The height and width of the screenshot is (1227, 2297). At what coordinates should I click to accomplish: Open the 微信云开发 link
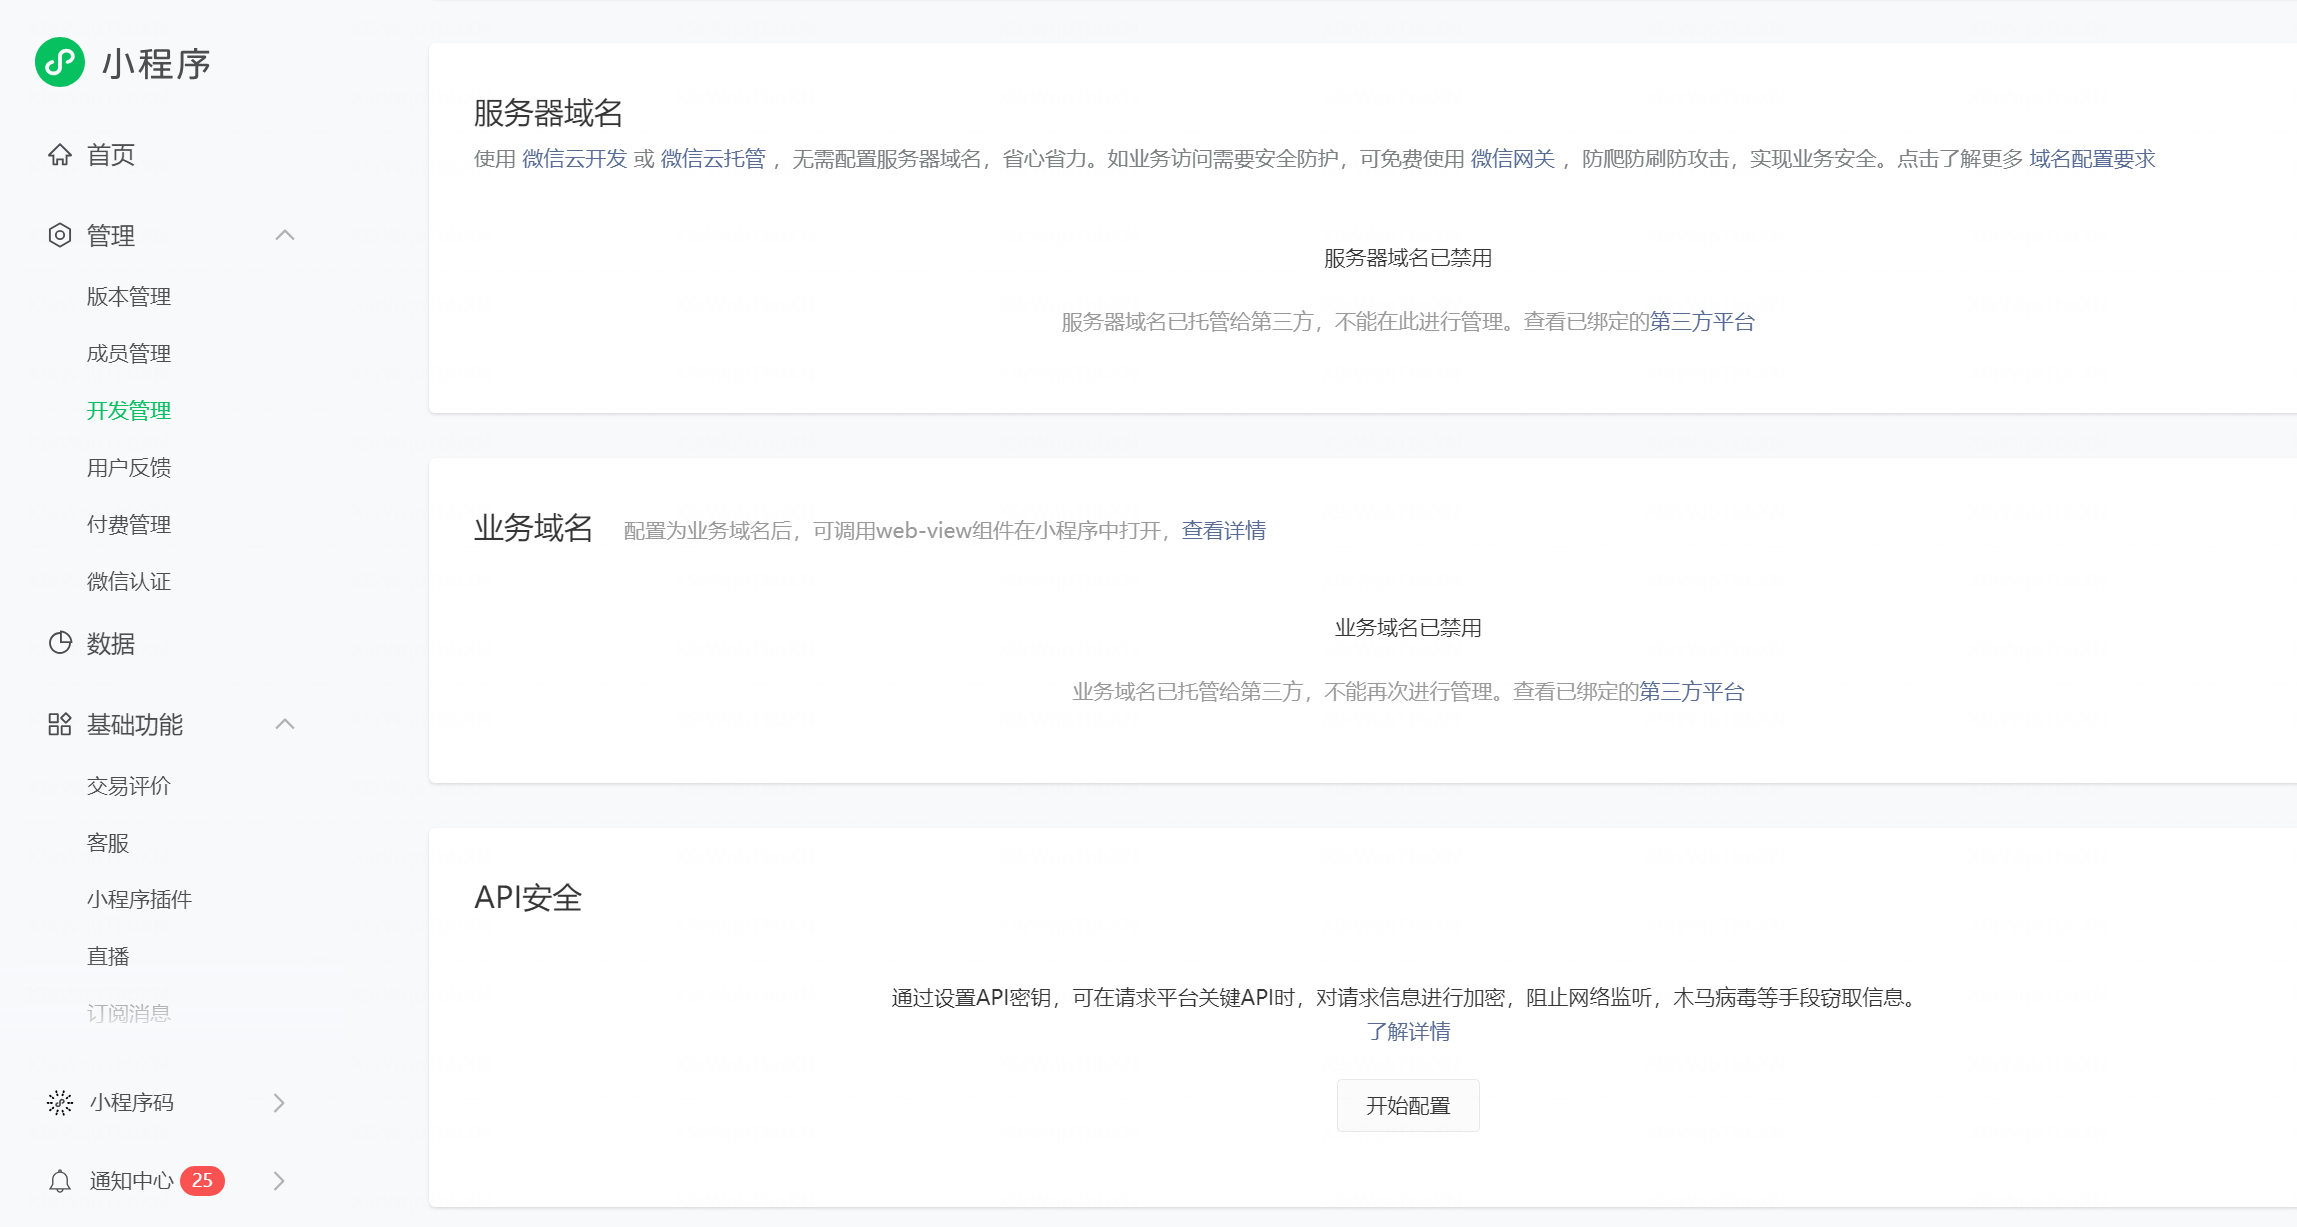tap(574, 159)
